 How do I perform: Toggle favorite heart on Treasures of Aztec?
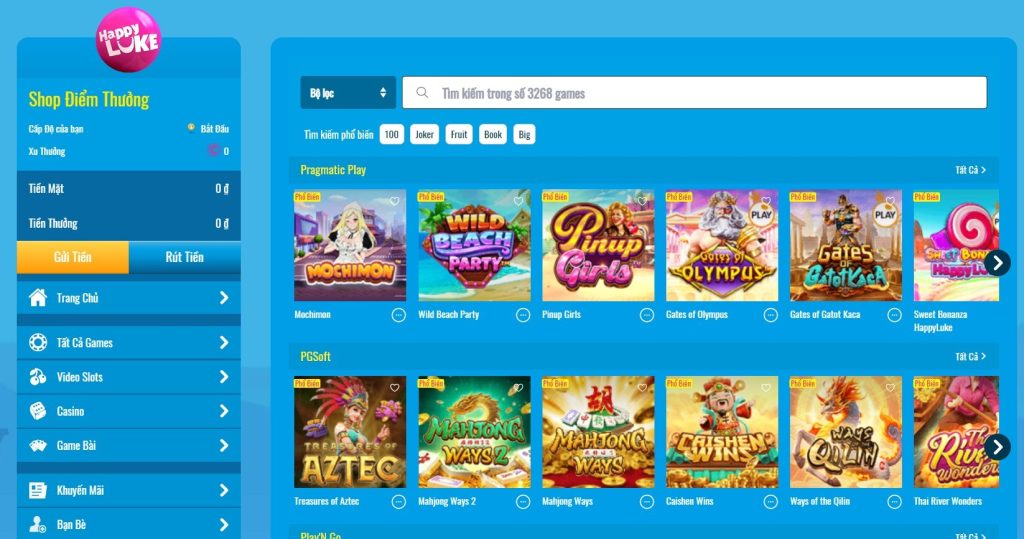tap(394, 388)
